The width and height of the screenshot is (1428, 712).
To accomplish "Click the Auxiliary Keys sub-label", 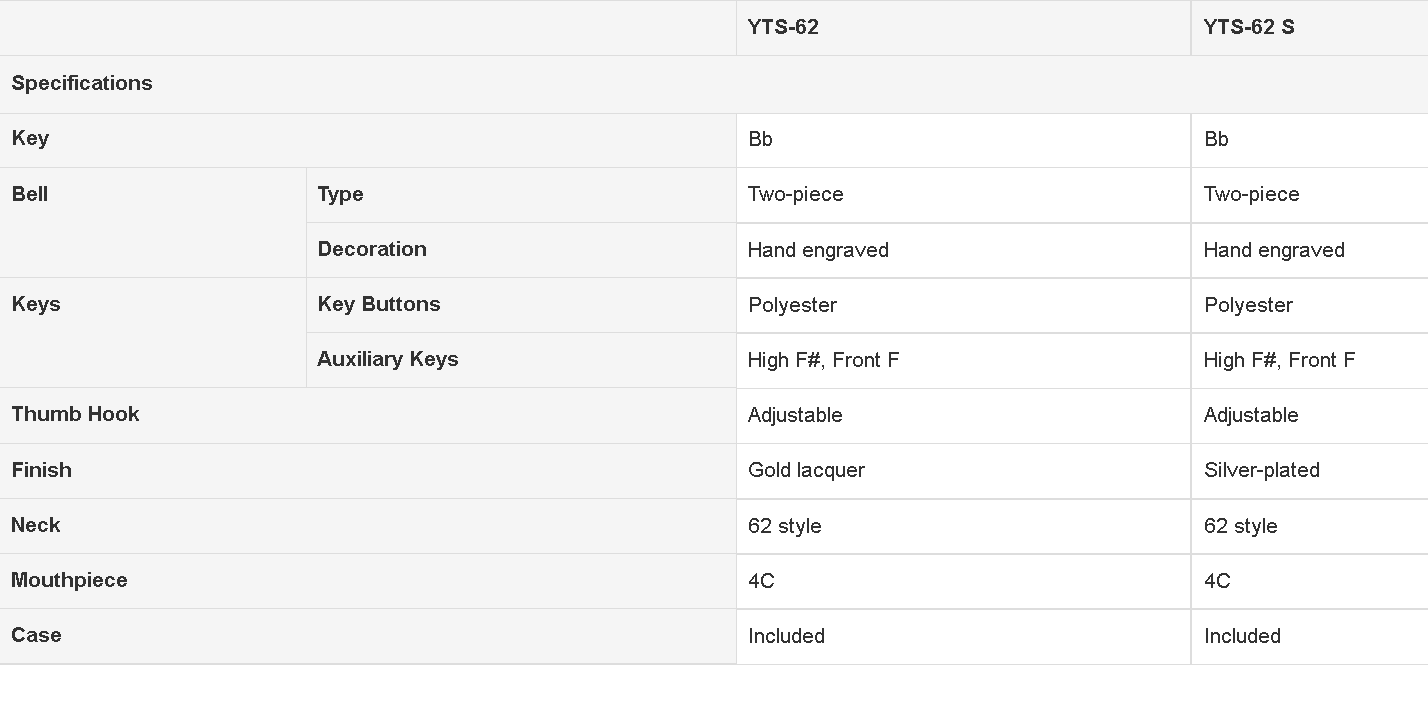I will click(388, 359).
